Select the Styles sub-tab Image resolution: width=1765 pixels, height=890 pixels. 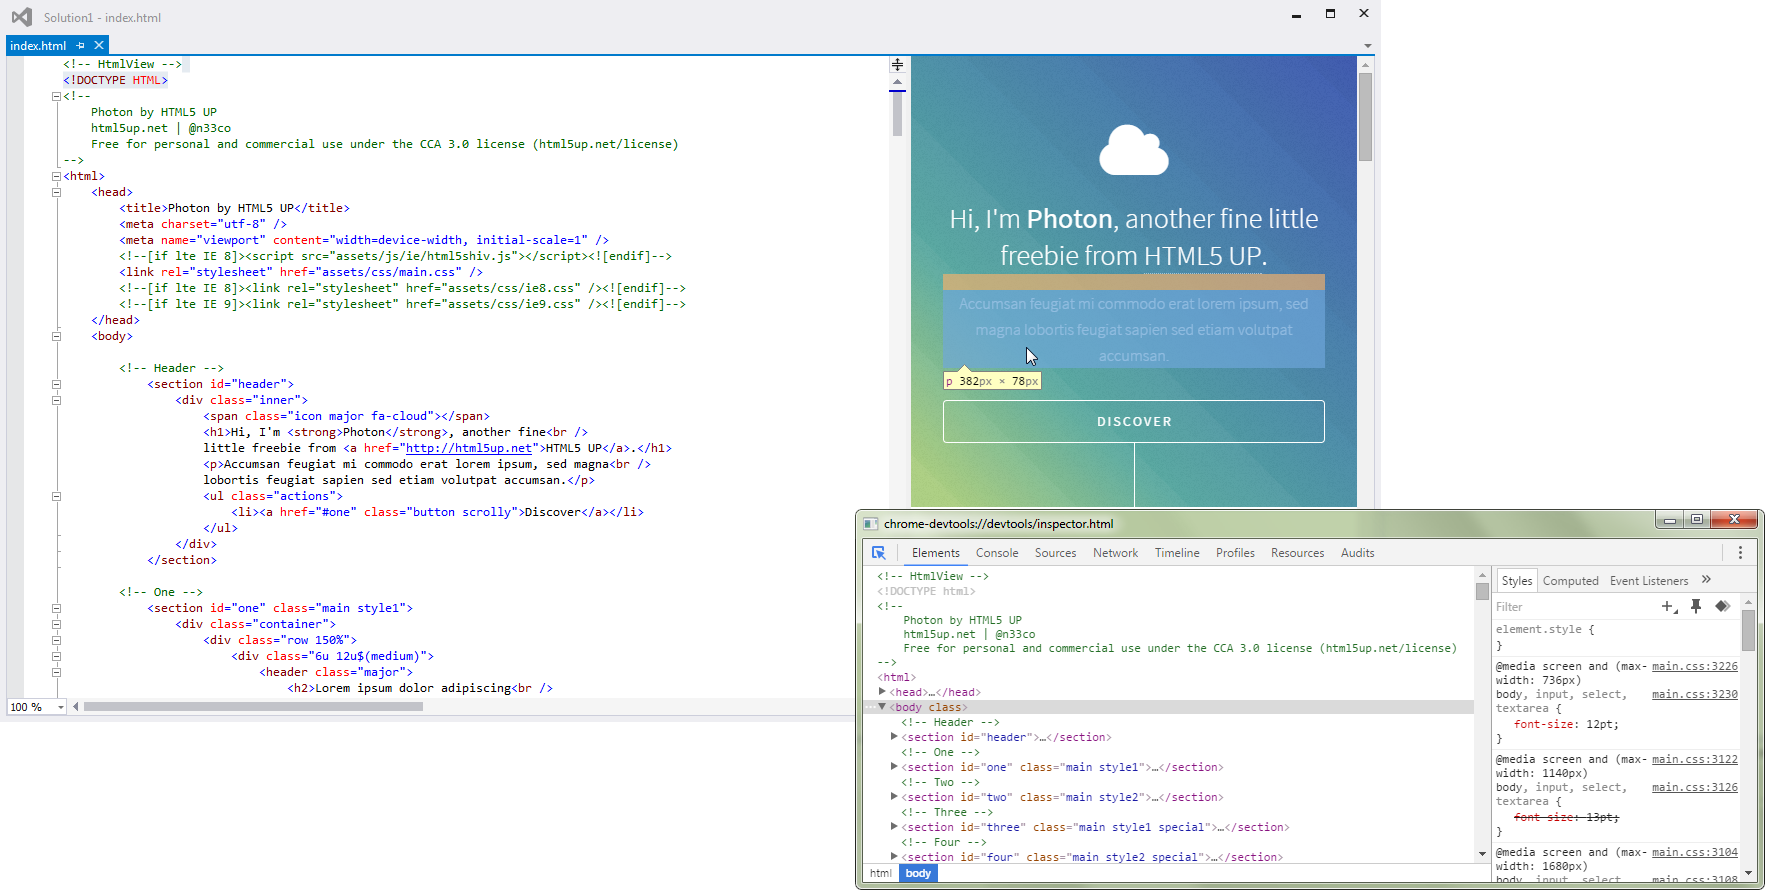(1516, 581)
